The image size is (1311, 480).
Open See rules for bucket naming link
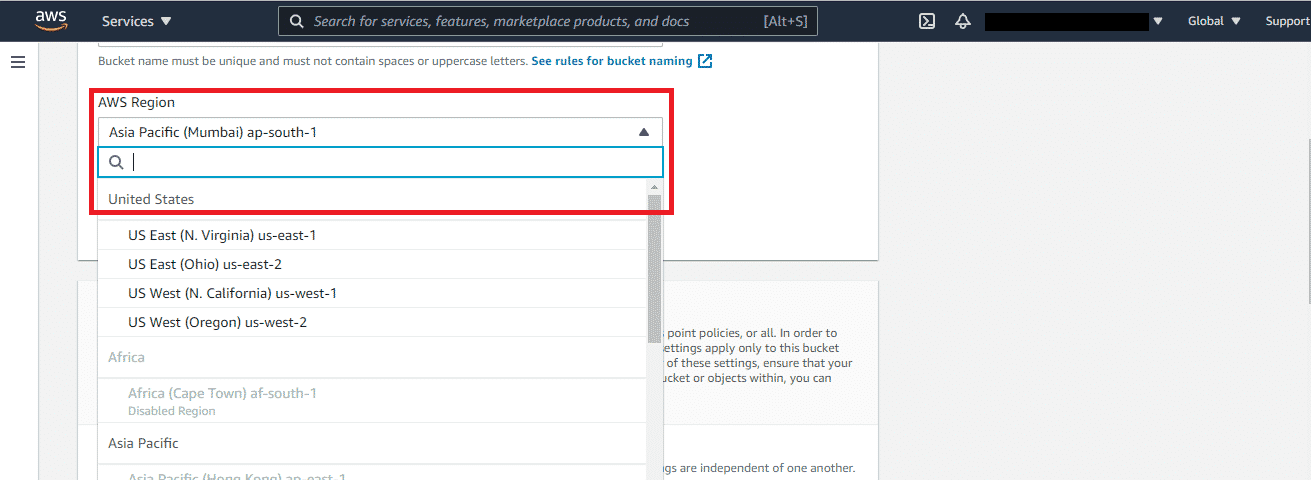coord(611,61)
